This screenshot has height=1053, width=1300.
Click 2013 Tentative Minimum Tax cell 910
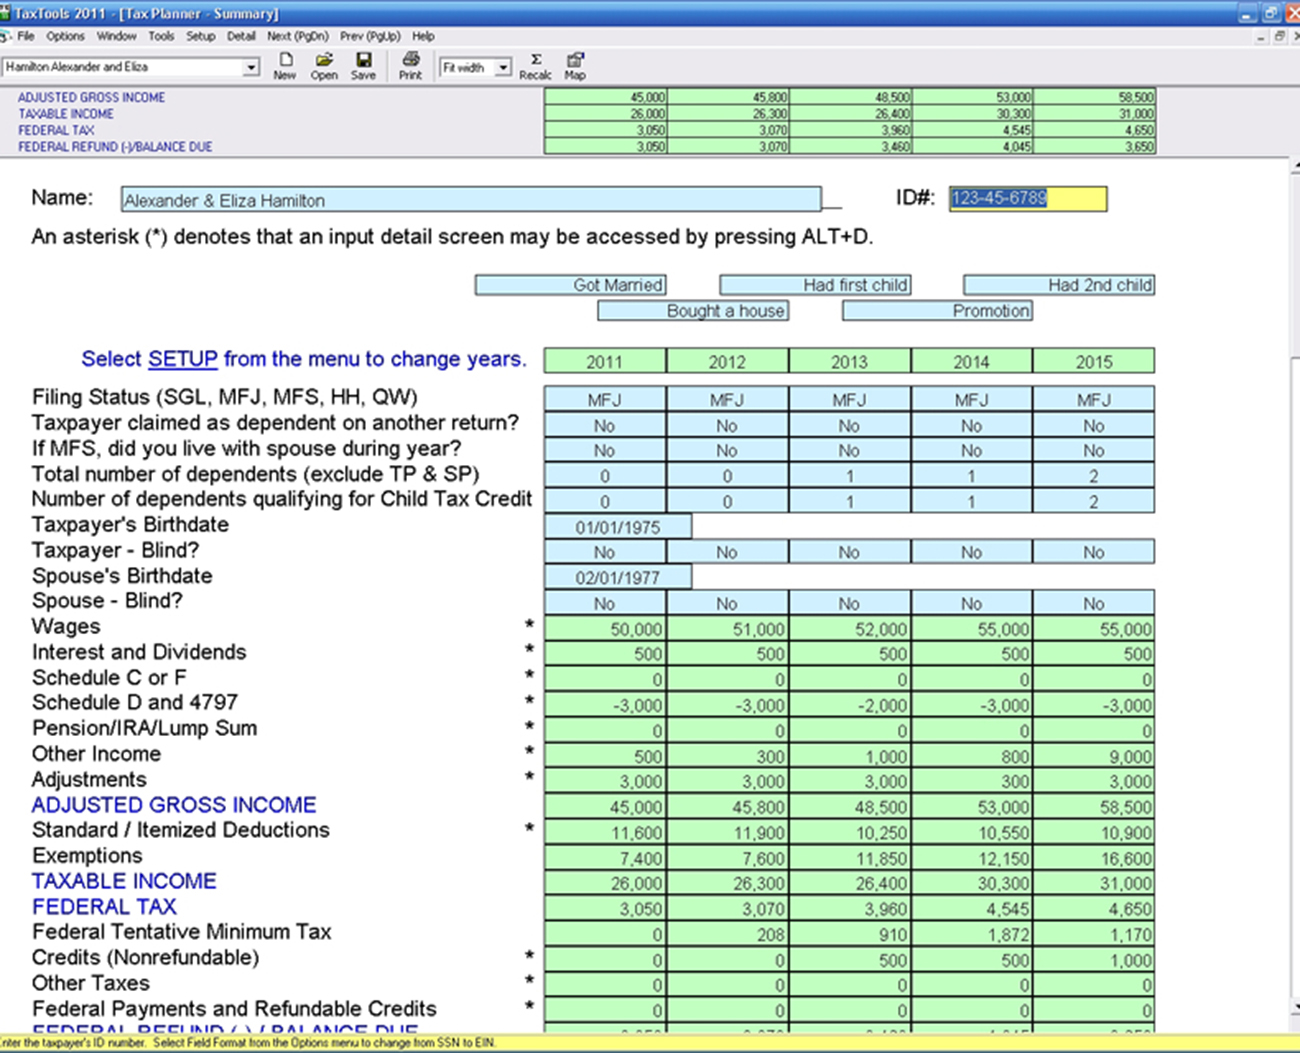coord(850,934)
